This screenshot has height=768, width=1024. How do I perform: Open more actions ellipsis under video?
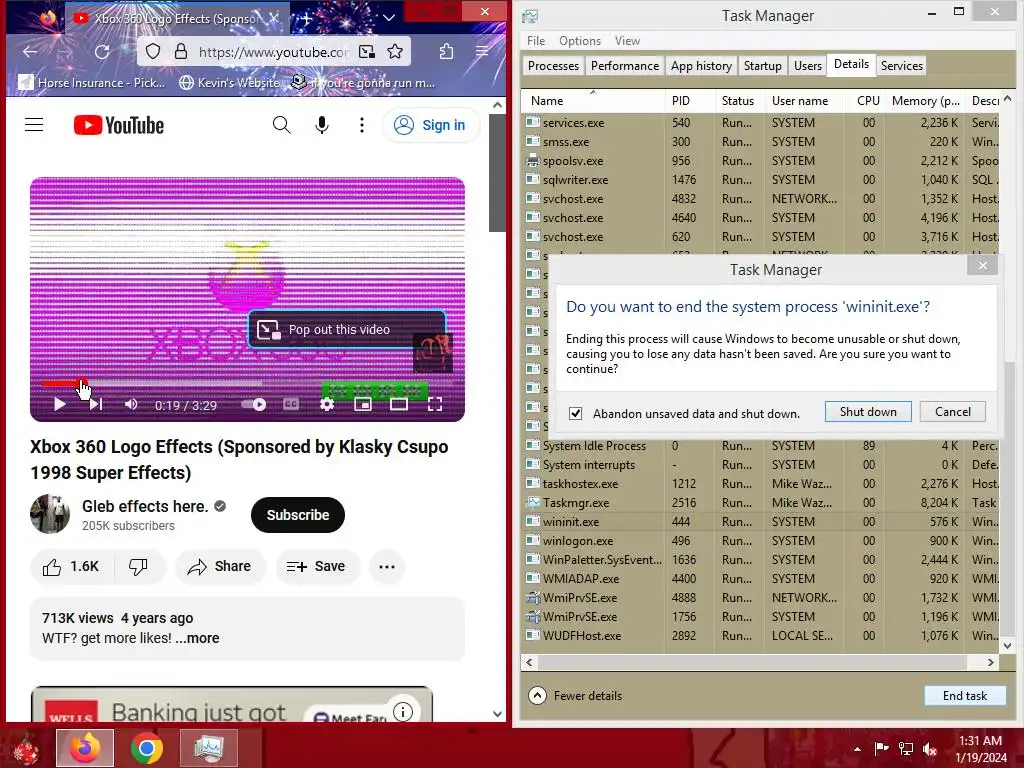(387, 566)
